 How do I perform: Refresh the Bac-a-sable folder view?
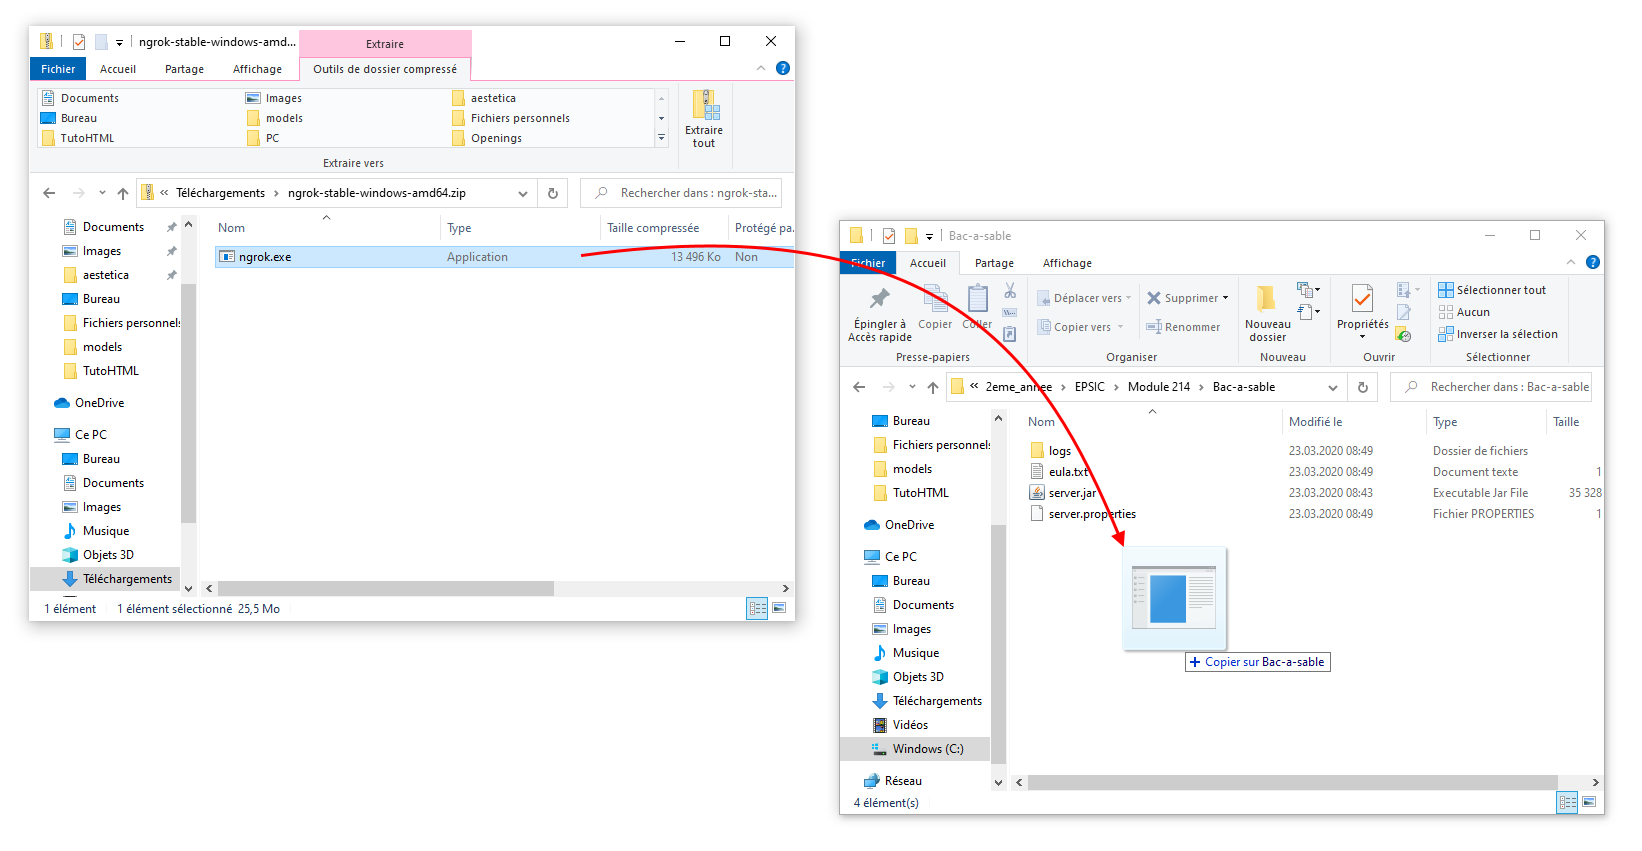click(x=1363, y=387)
